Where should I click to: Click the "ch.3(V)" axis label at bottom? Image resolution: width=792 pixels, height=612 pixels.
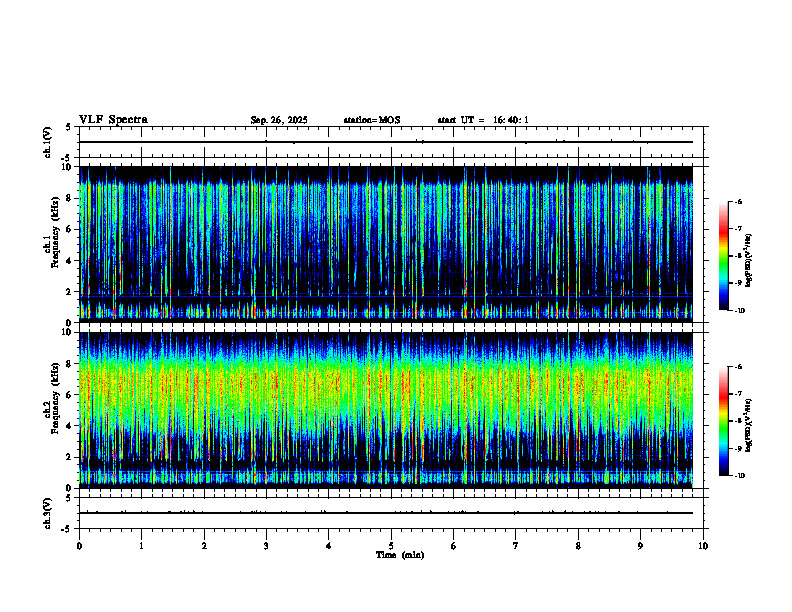[x=47, y=513]
